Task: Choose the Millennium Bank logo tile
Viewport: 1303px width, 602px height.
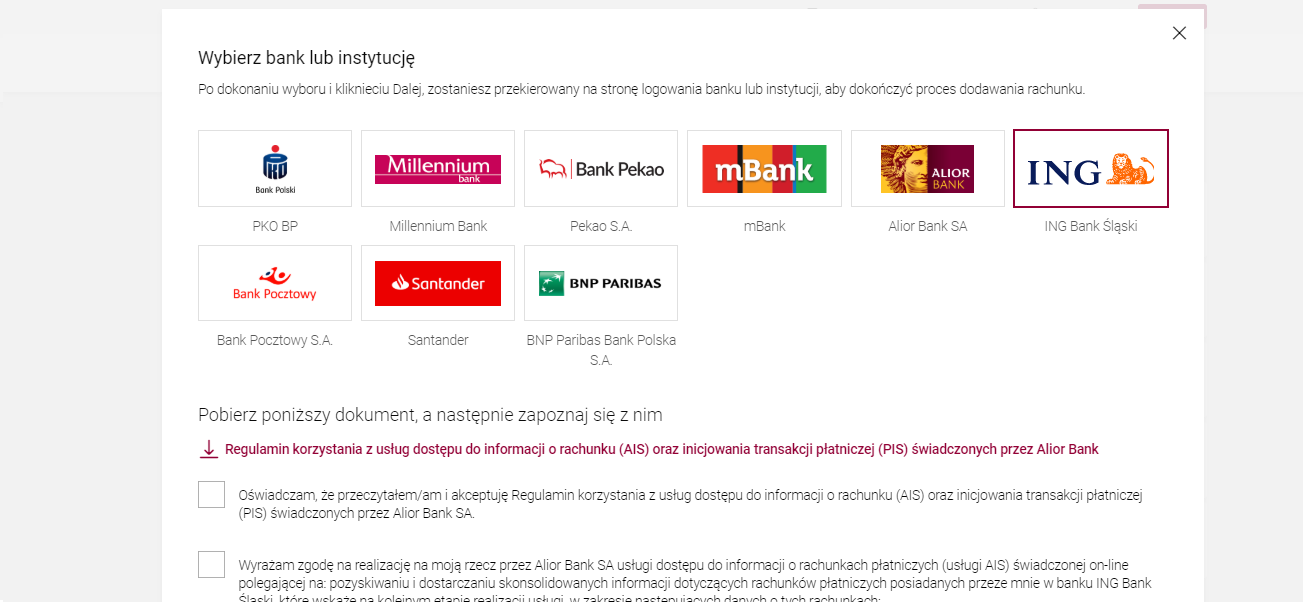Action: (x=438, y=168)
